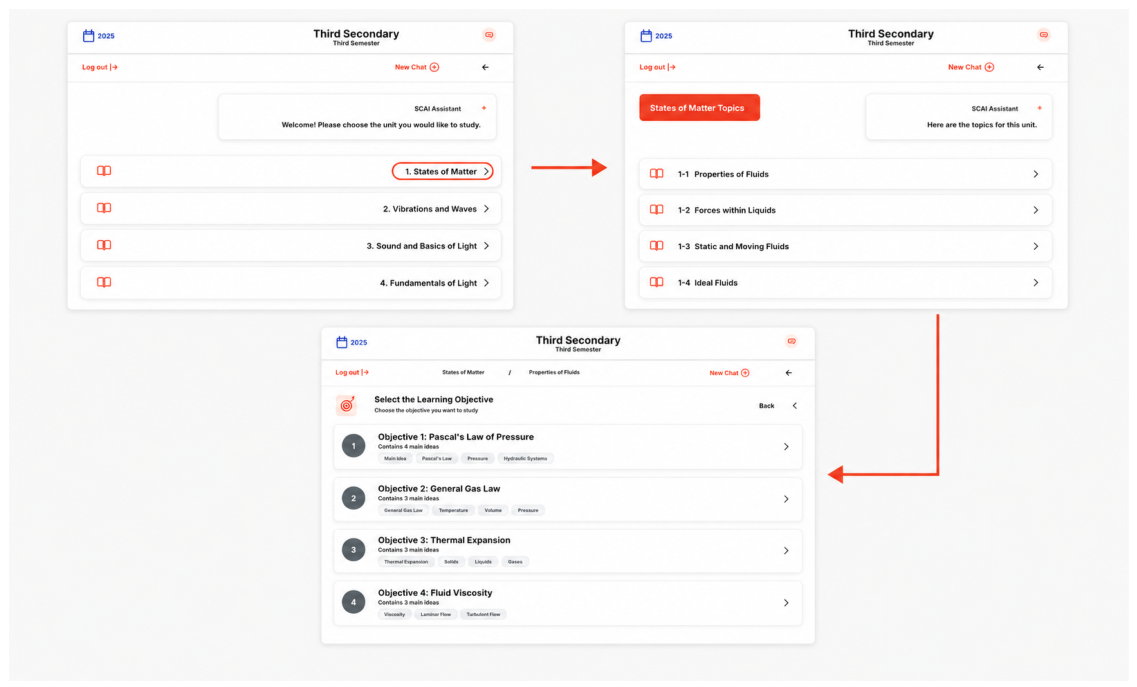Open the chevron on Objective 4: Fluid Viscosity
The height and width of the screenshot is (687, 1137).
786,603
